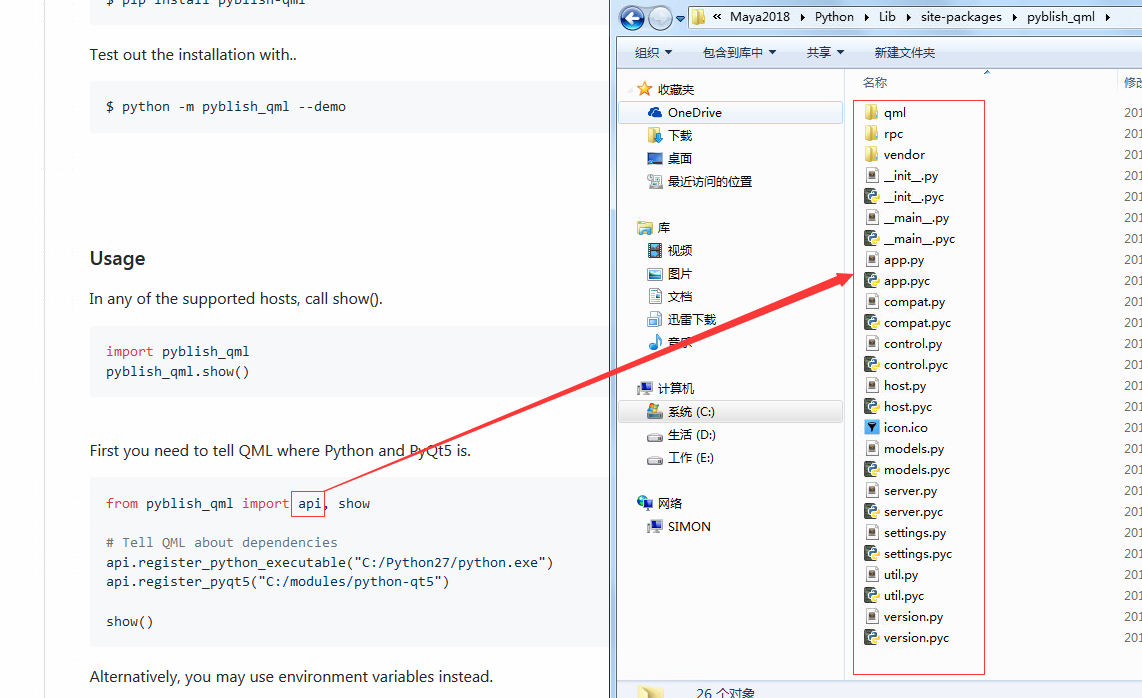Select the rpc folder icon

pyautogui.click(x=872, y=133)
